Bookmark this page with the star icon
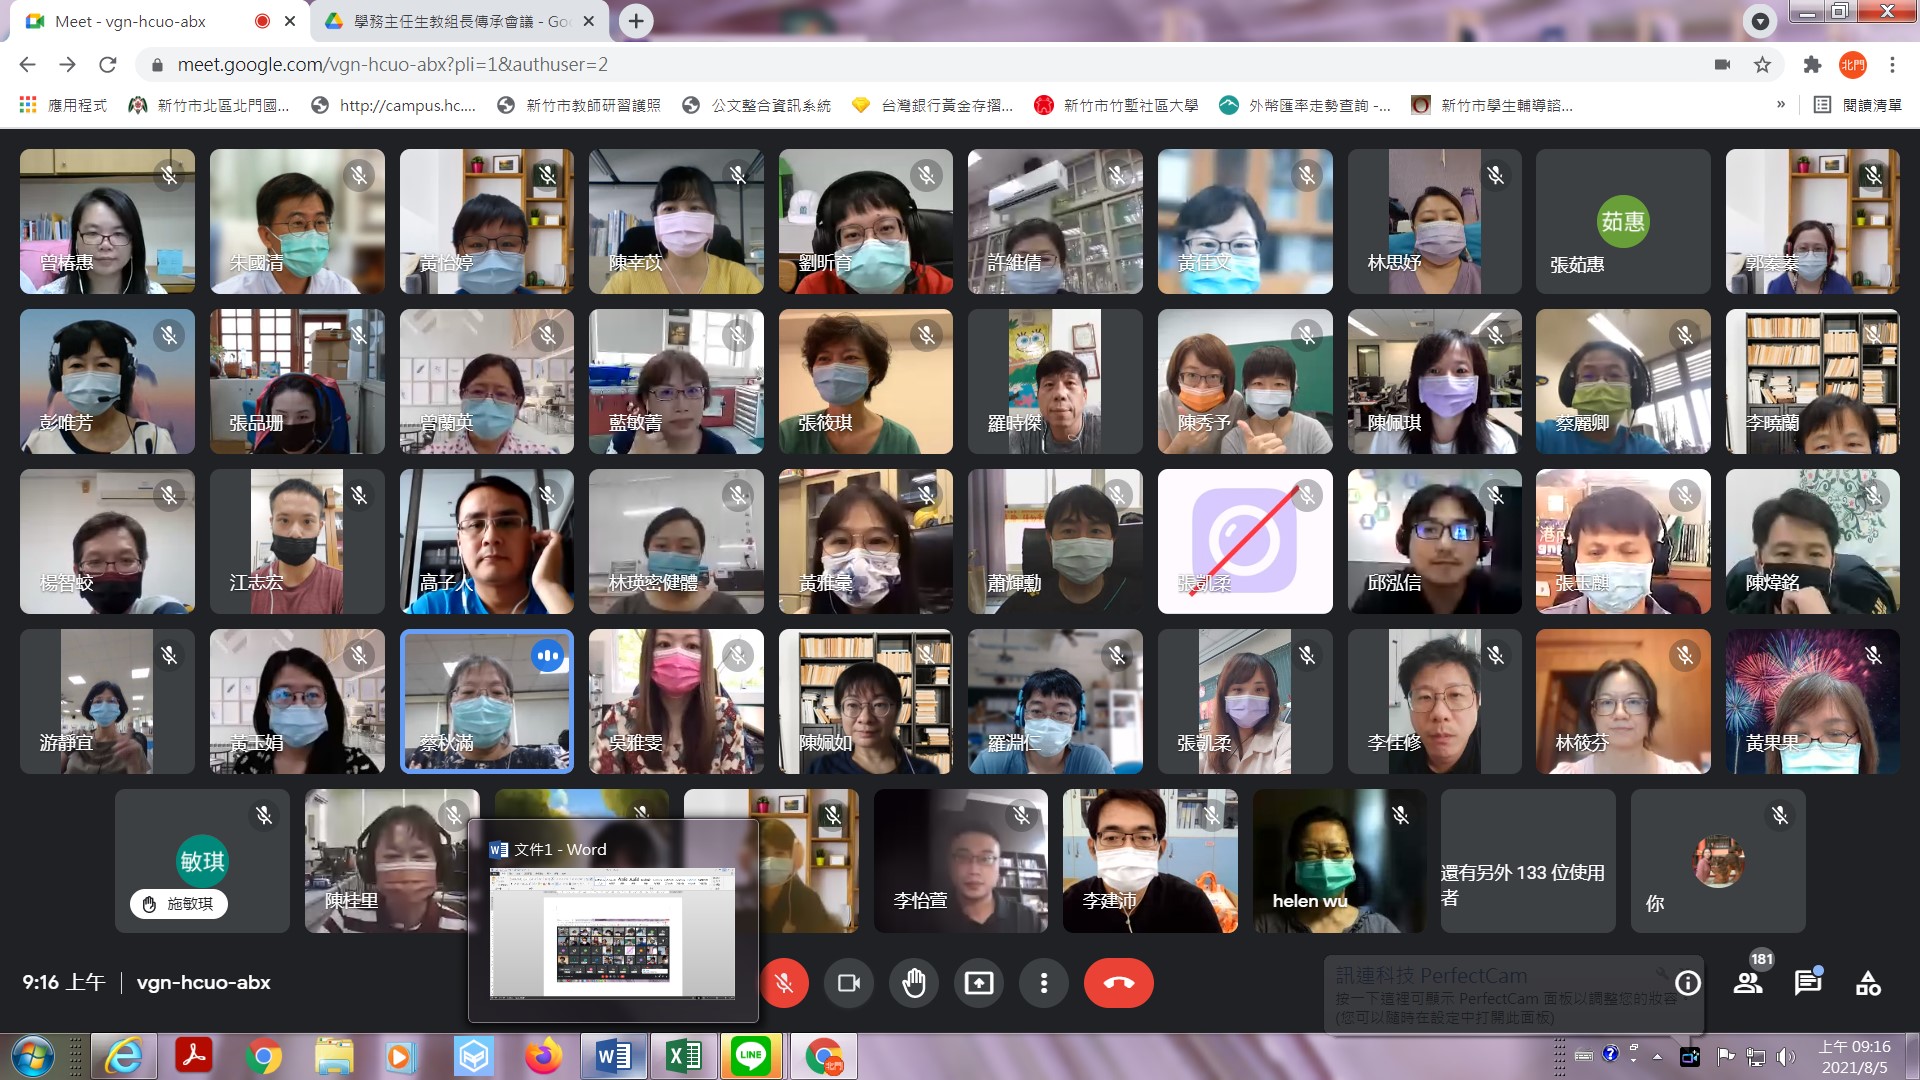 [x=1762, y=65]
